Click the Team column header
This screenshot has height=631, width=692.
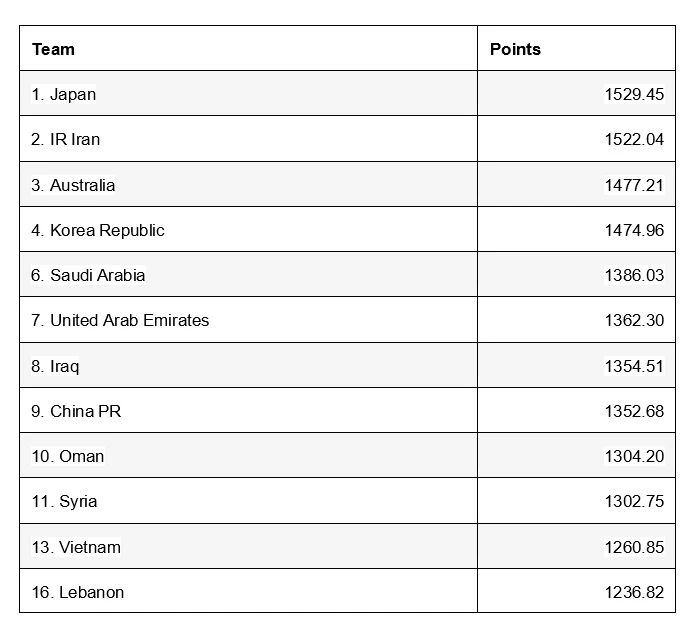pos(53,49)
